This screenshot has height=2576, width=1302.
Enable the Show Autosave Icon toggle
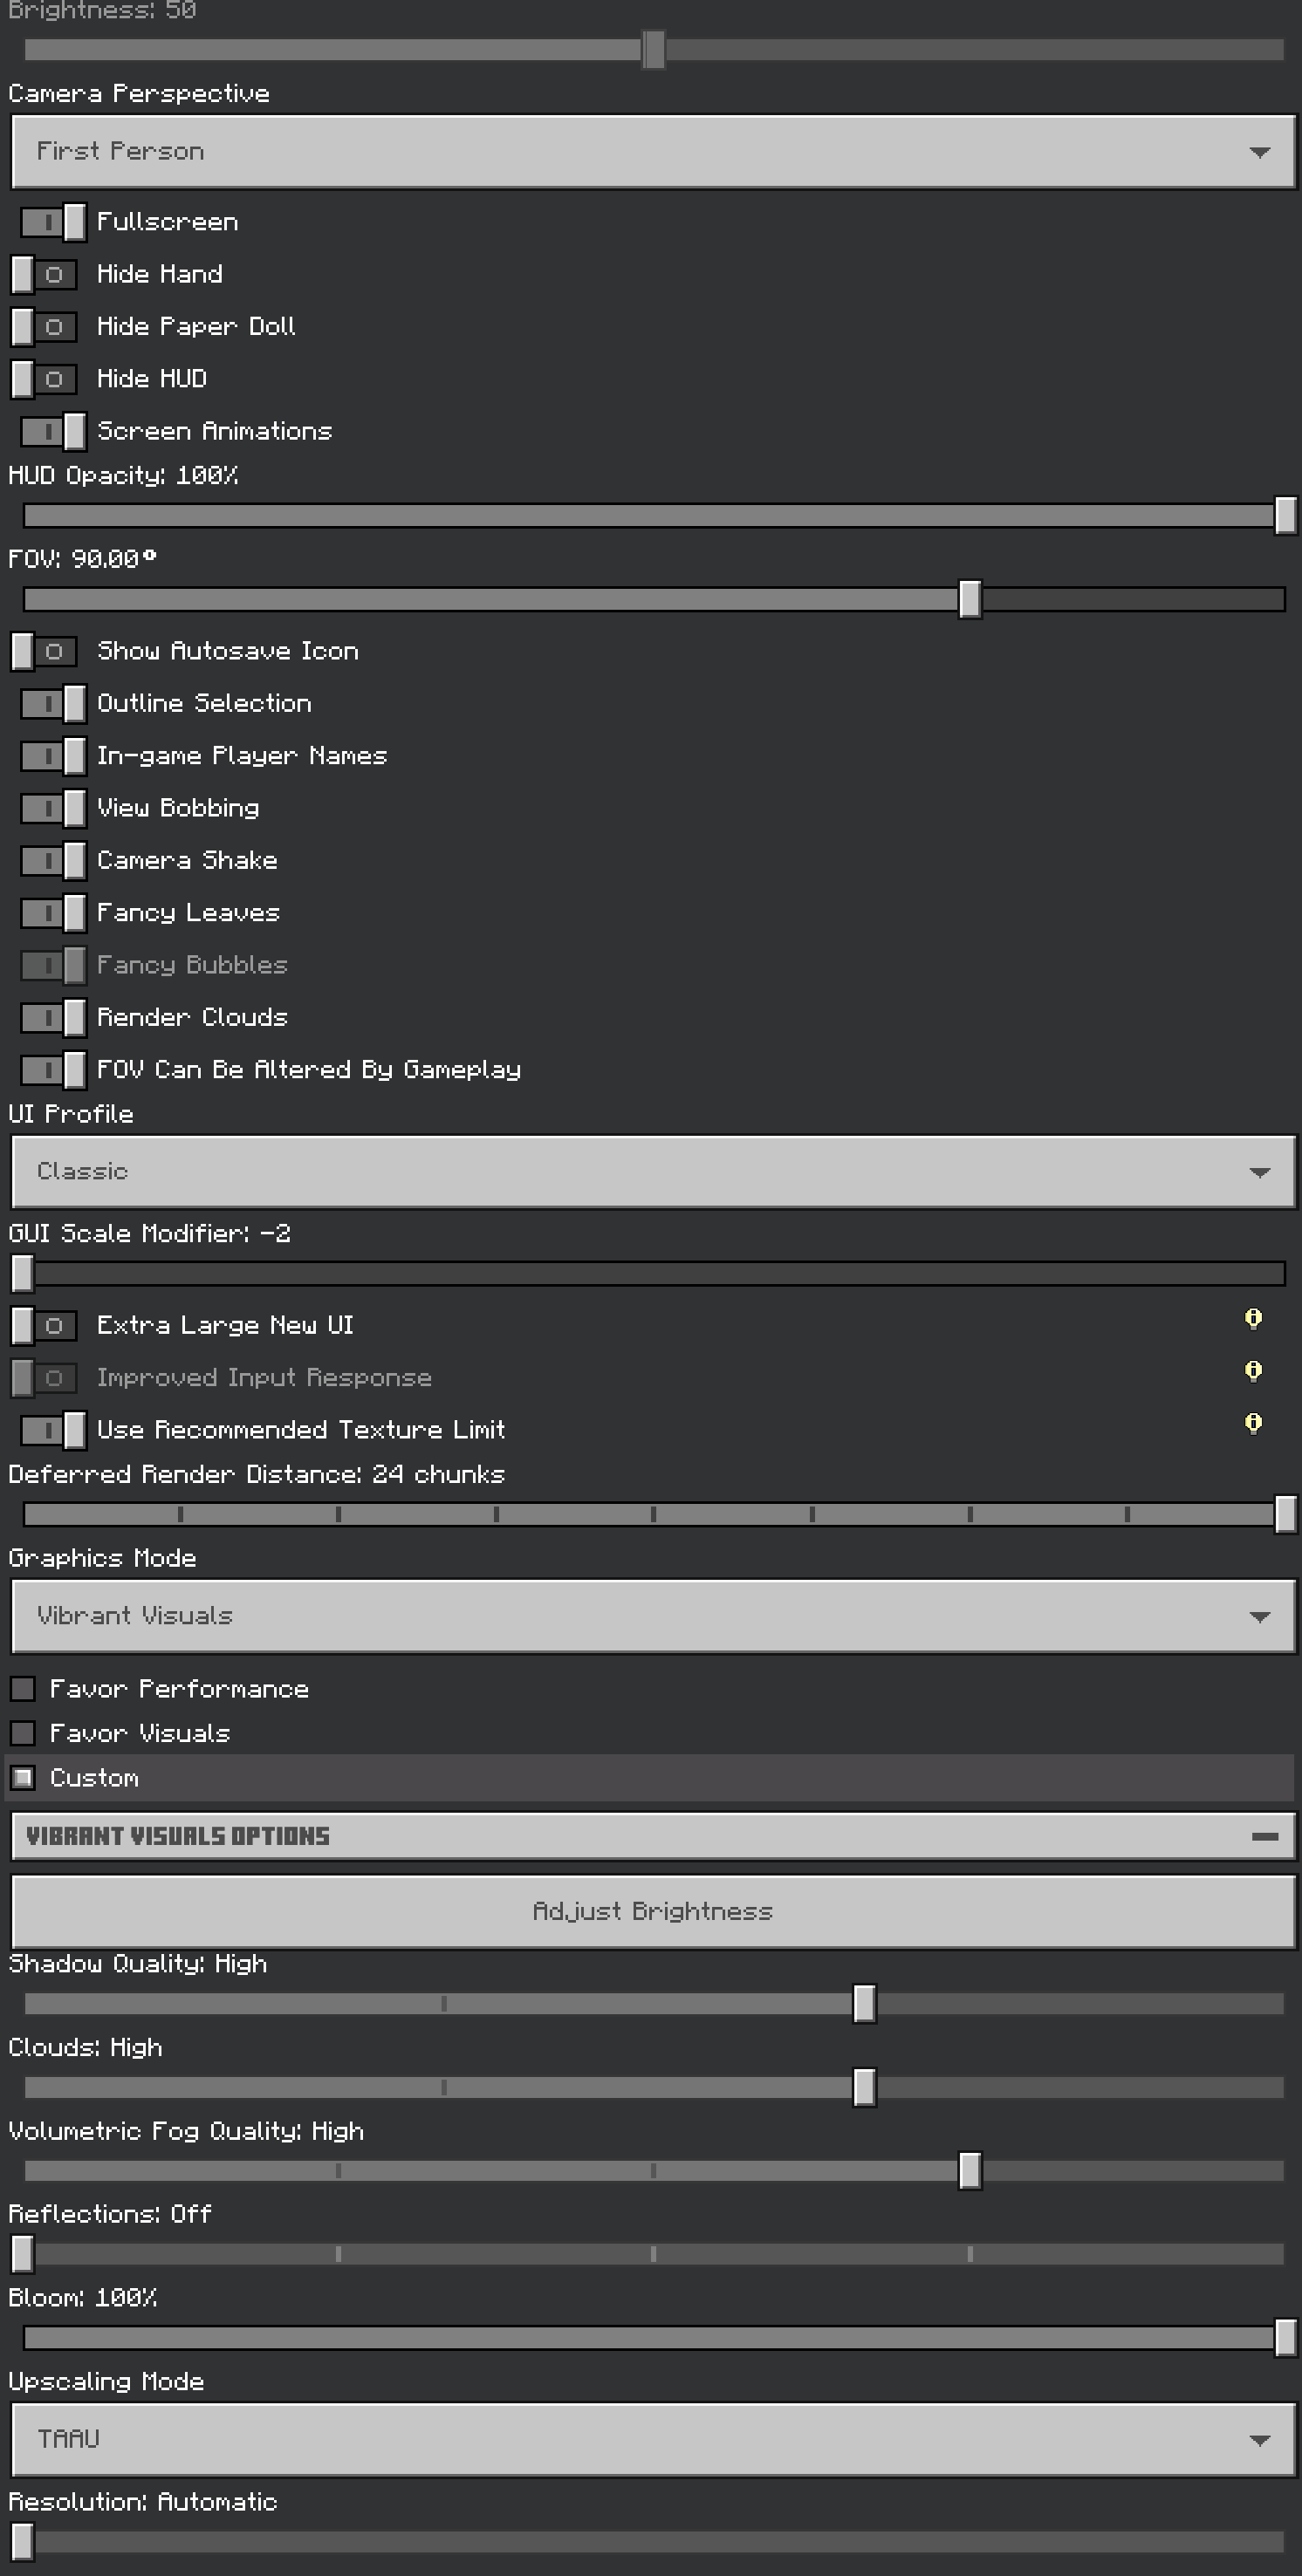[44, 652]
